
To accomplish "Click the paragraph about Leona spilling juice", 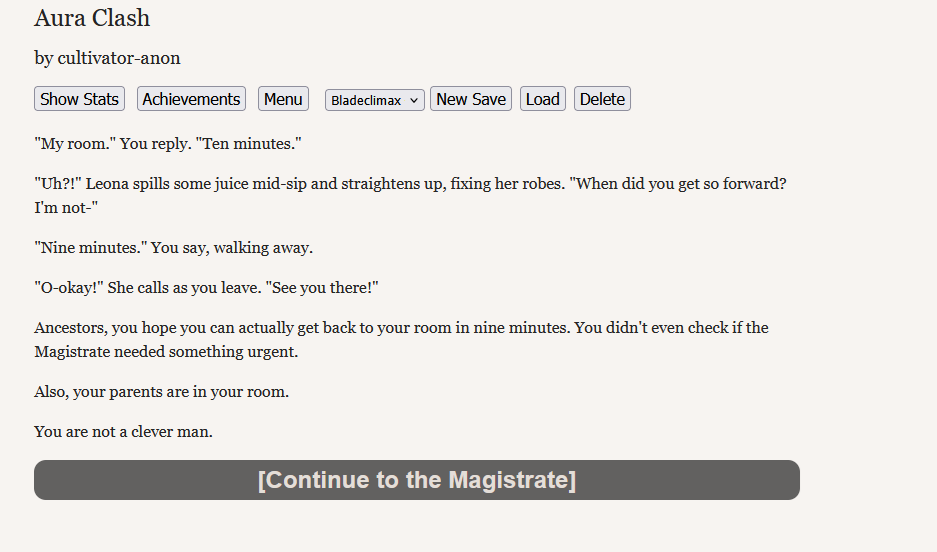I will pyautogui.click(x=411, y=195).
